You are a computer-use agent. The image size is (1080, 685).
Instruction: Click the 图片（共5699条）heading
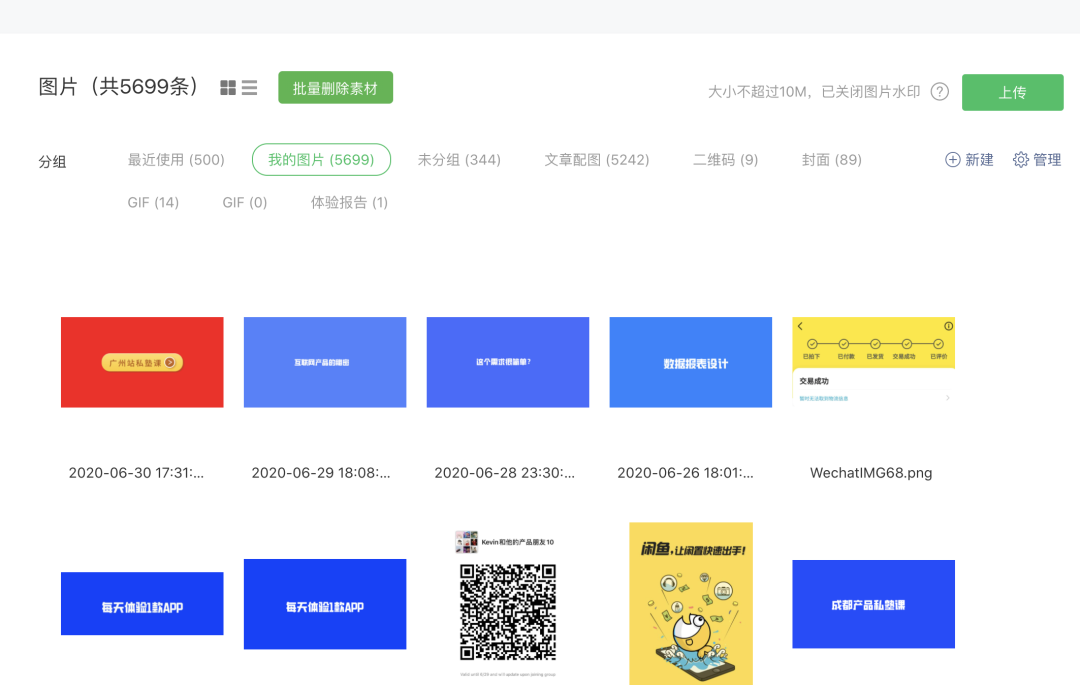[119, 87]
